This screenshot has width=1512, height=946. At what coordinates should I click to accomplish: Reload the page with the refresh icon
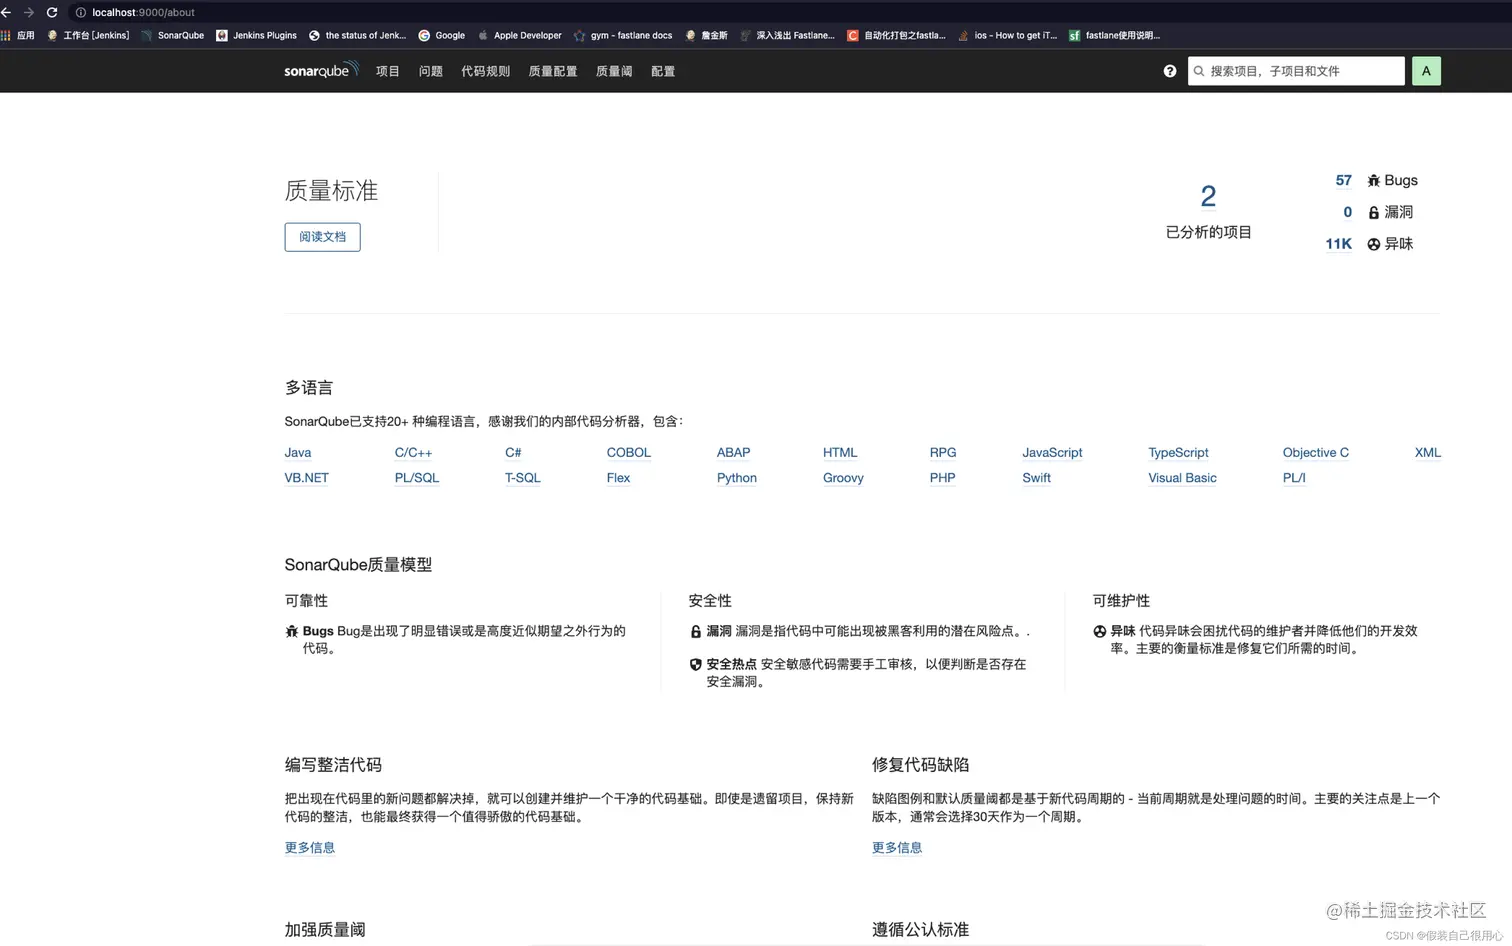52,12
